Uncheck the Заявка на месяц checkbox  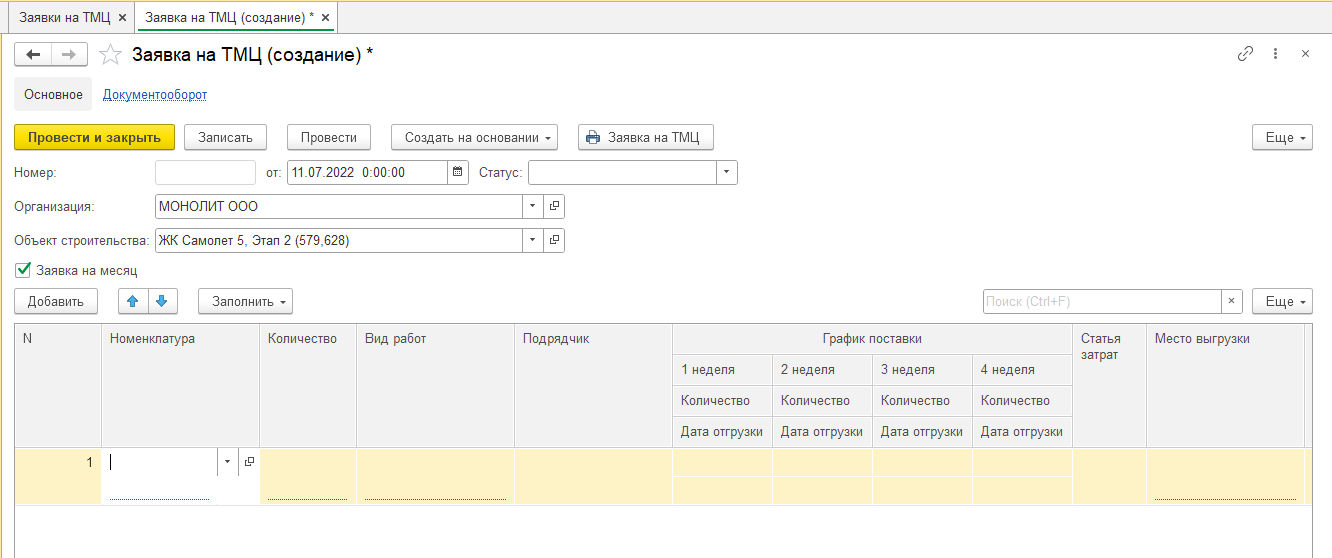click(x=23, y=270)
